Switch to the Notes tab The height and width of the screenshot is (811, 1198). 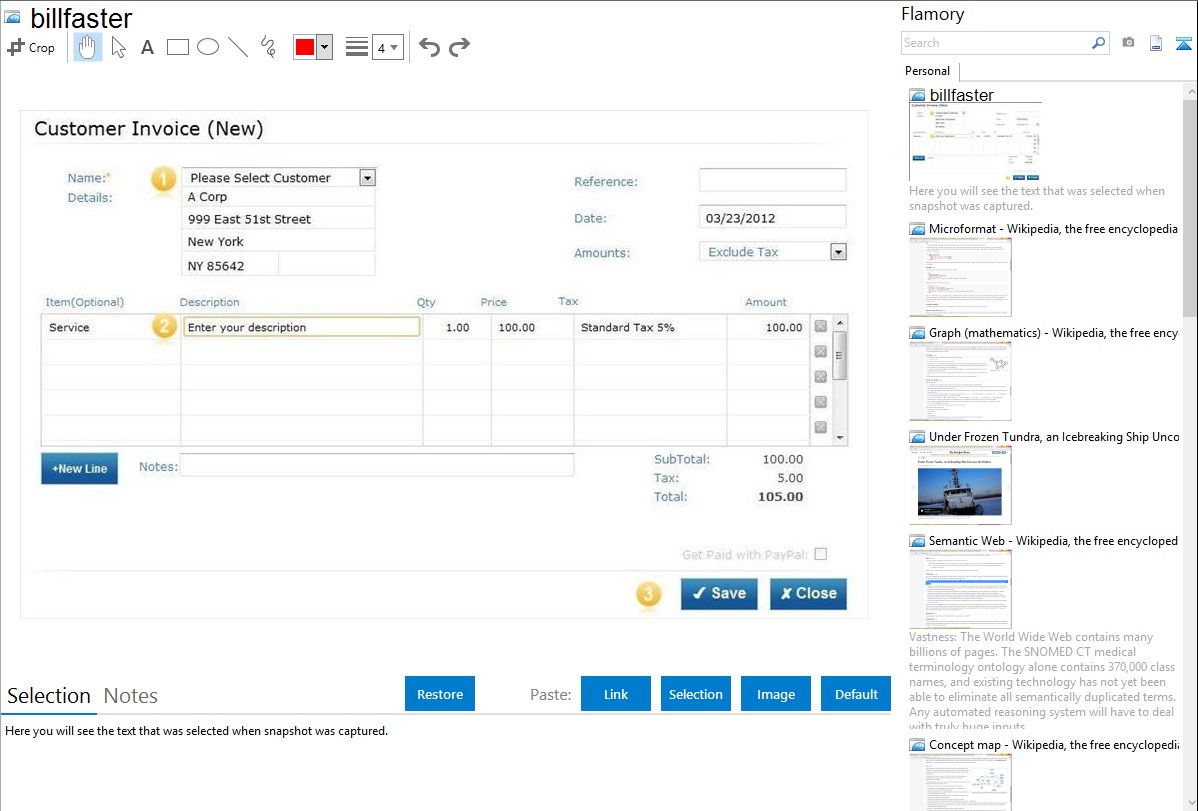tap(131, 696)
